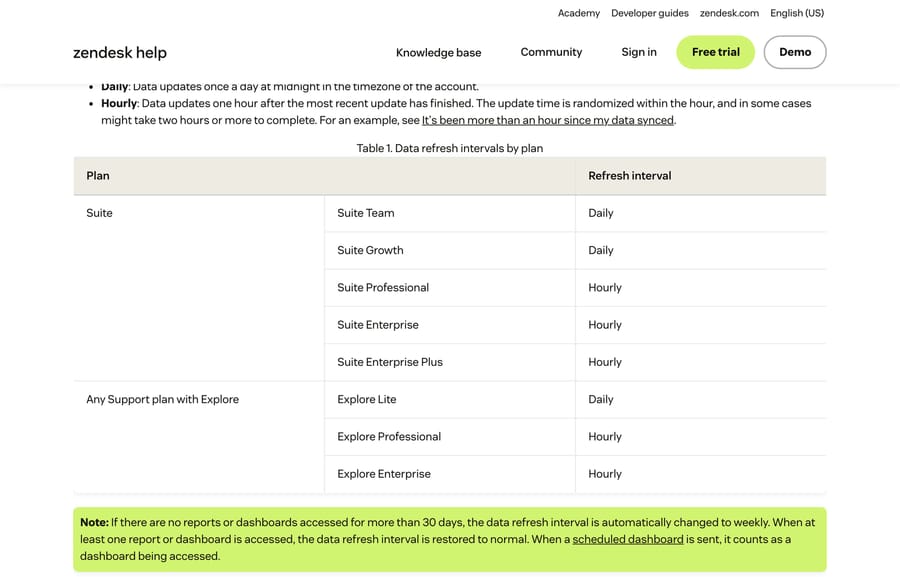Click Any Support plan with Explore cell
900x577 pixels.
point(199,437)
